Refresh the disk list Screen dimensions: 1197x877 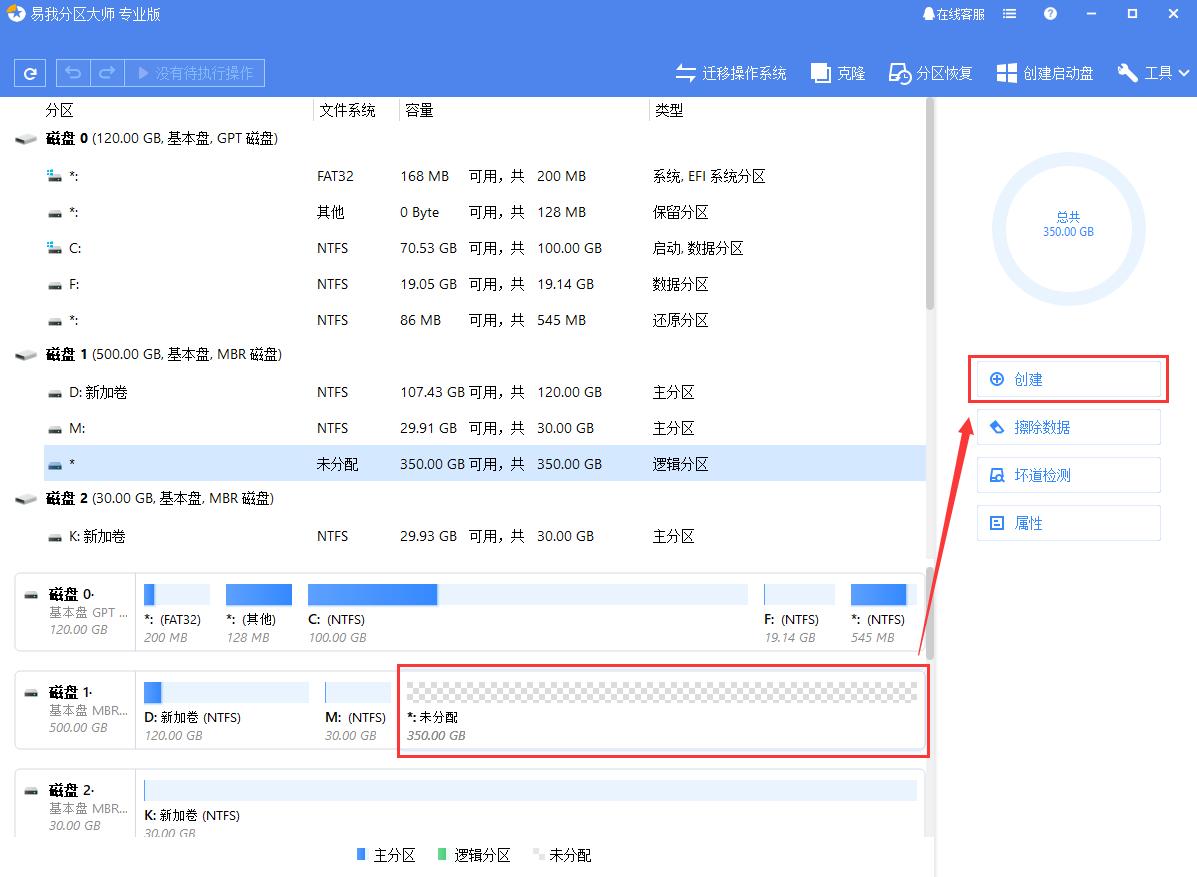[x=29, y=72]
